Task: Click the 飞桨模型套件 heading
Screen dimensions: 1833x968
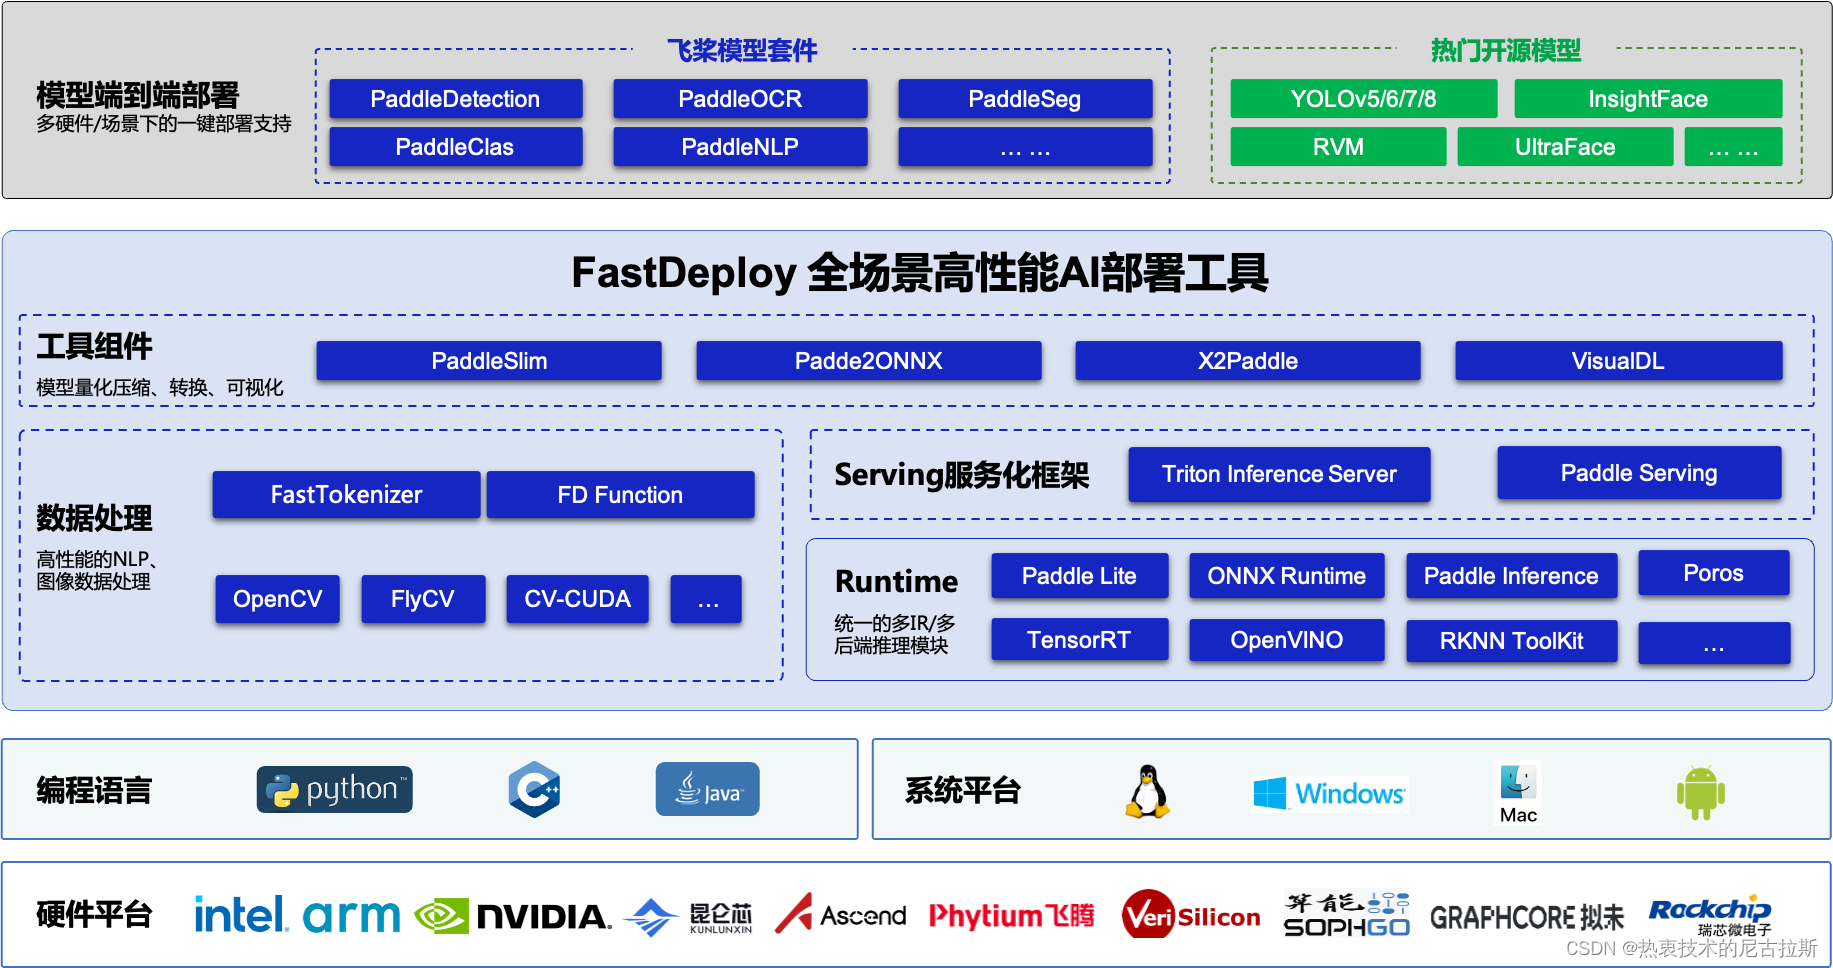Action: pyautogui.click(x=742, y=50)
